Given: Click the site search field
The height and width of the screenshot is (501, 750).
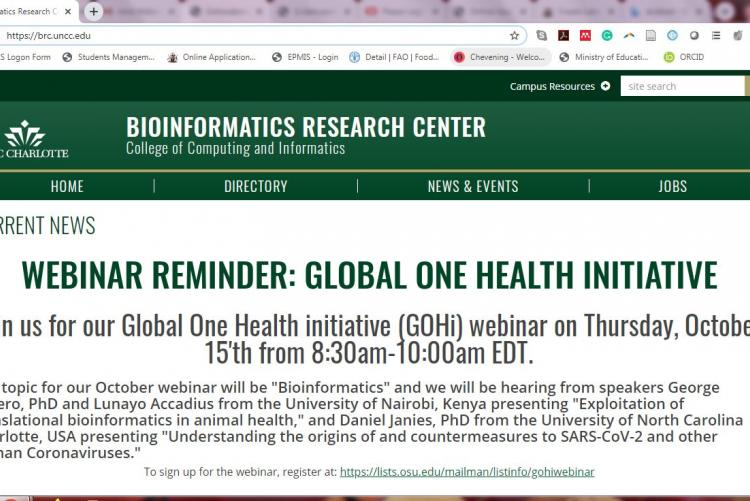Looking at the screenshot, I should click(x=680, y=86).
